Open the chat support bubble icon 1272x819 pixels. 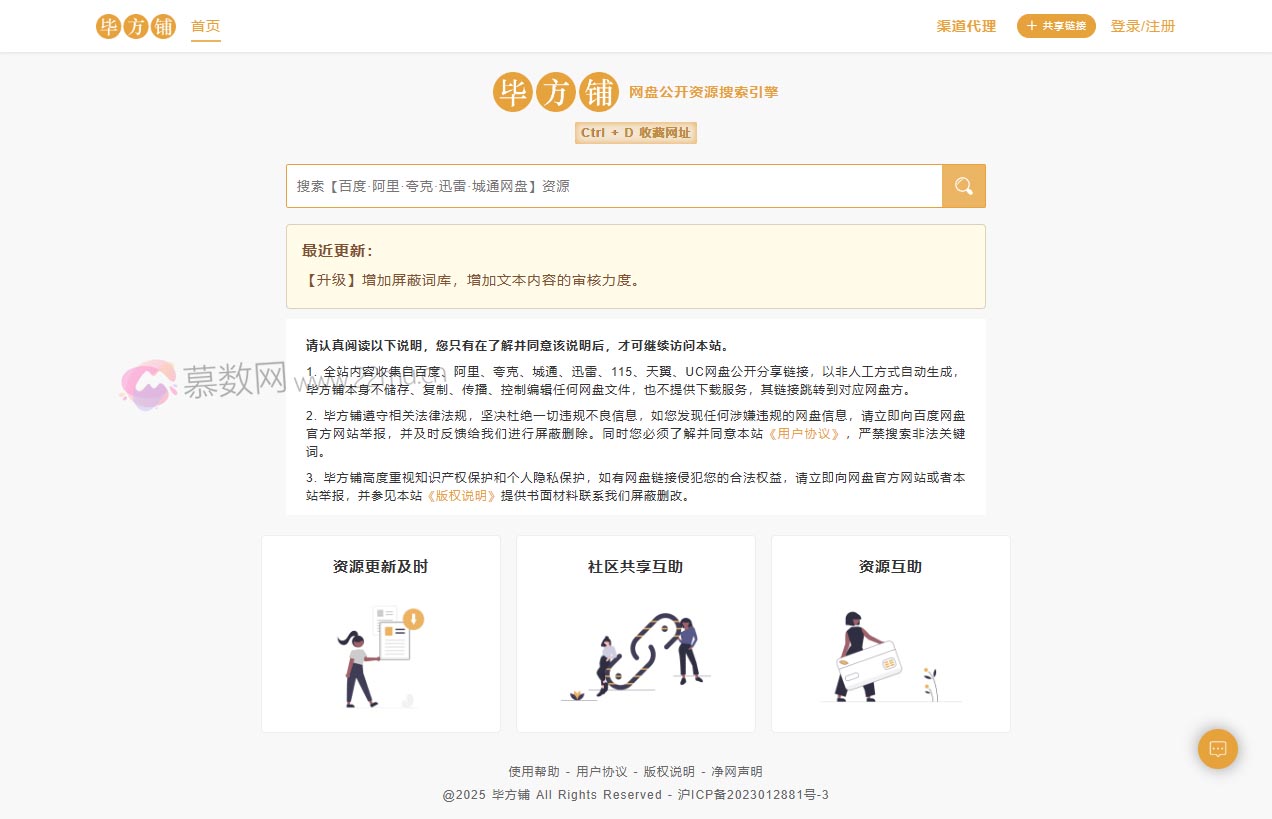[x=1217, y=748]
